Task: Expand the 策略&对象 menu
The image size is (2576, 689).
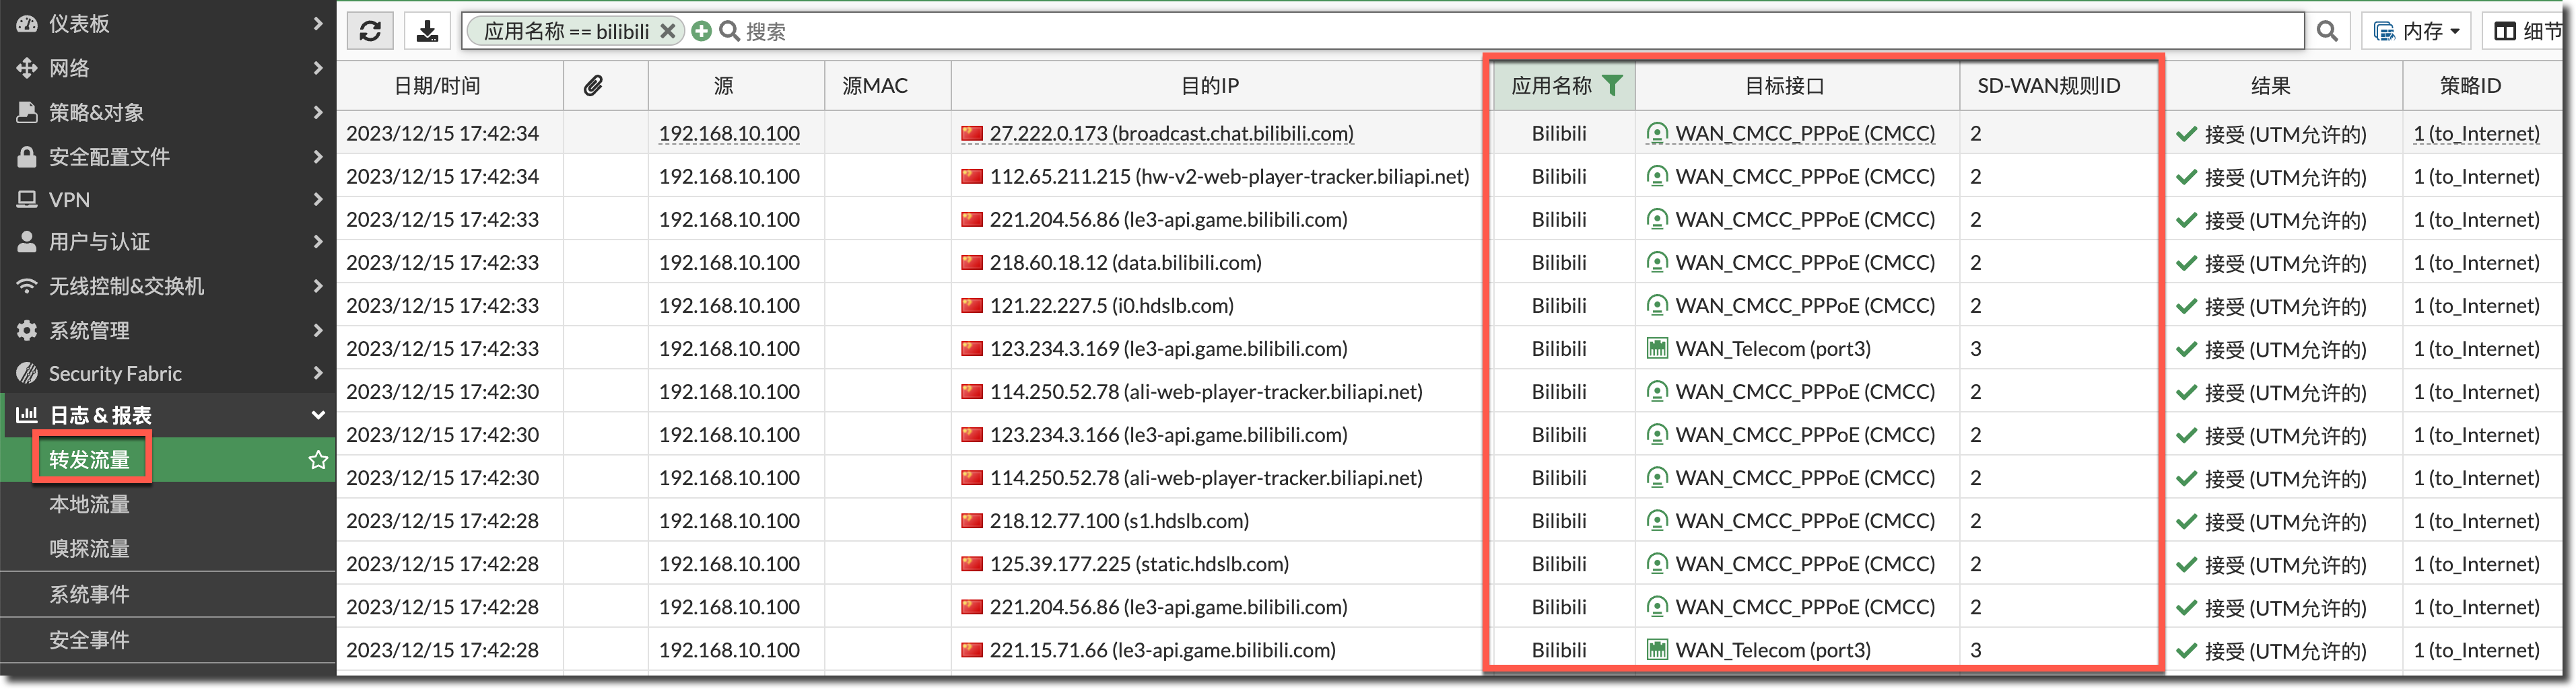Action: click(x=167, y=112)
